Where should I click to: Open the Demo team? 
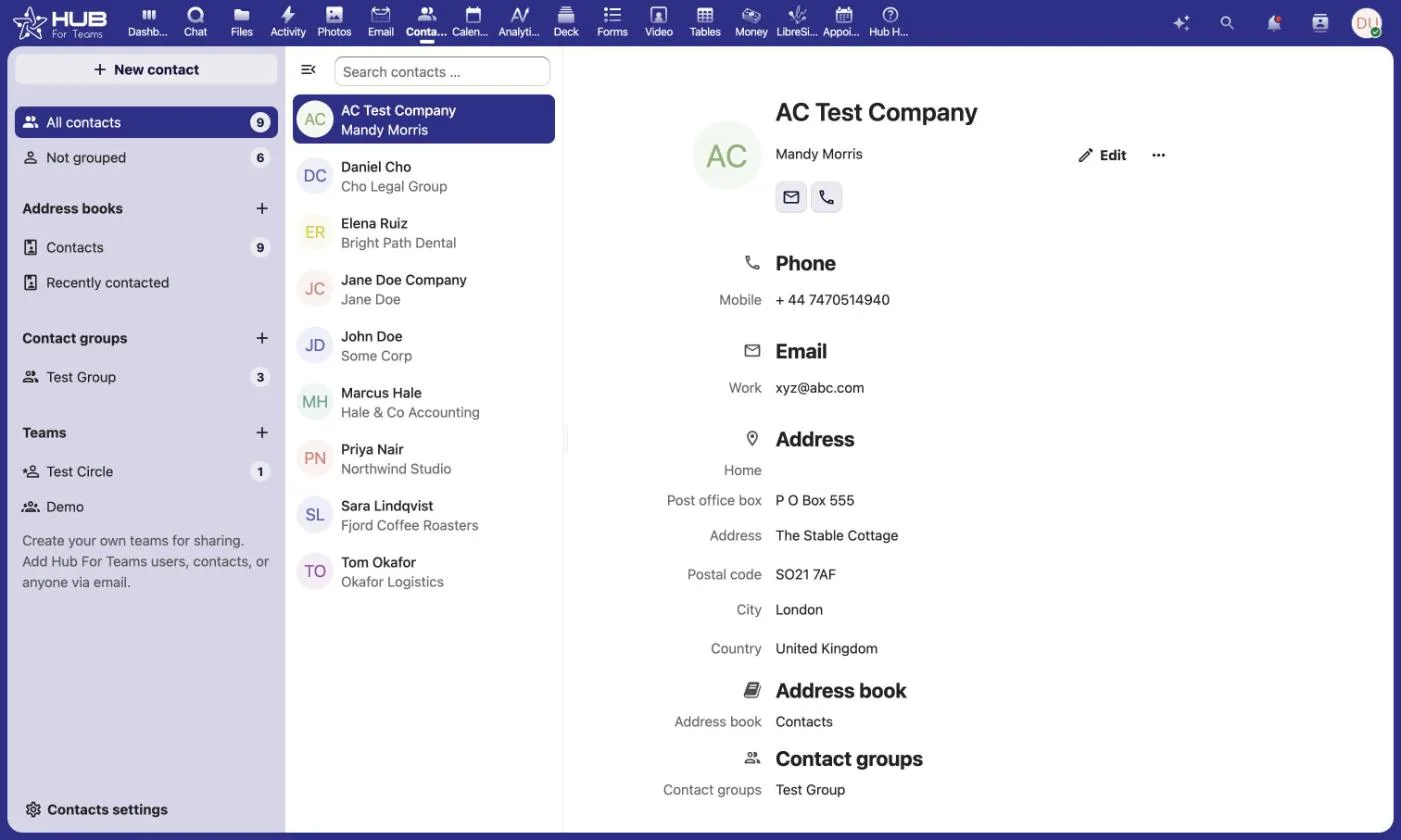(146, 506)
